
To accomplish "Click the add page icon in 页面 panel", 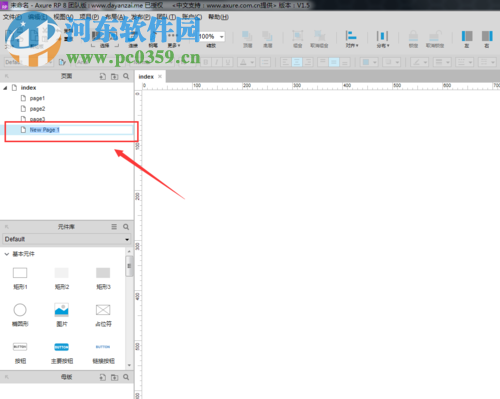I will click(103, 76).
